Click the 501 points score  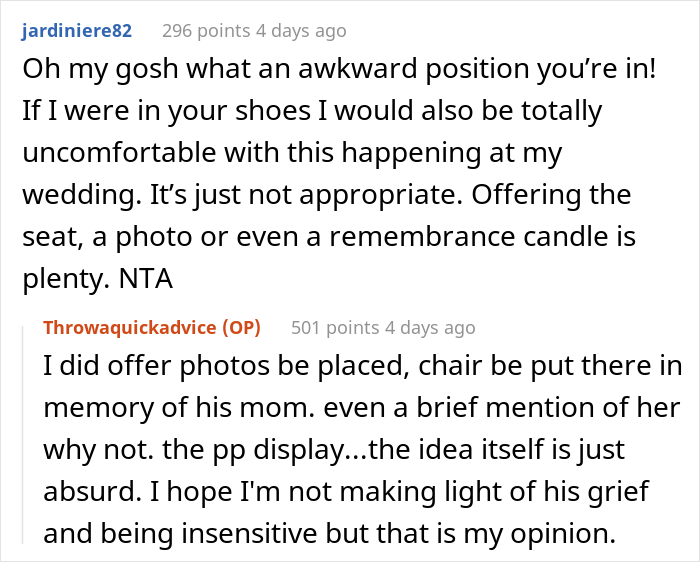click(x=336, y=327)
